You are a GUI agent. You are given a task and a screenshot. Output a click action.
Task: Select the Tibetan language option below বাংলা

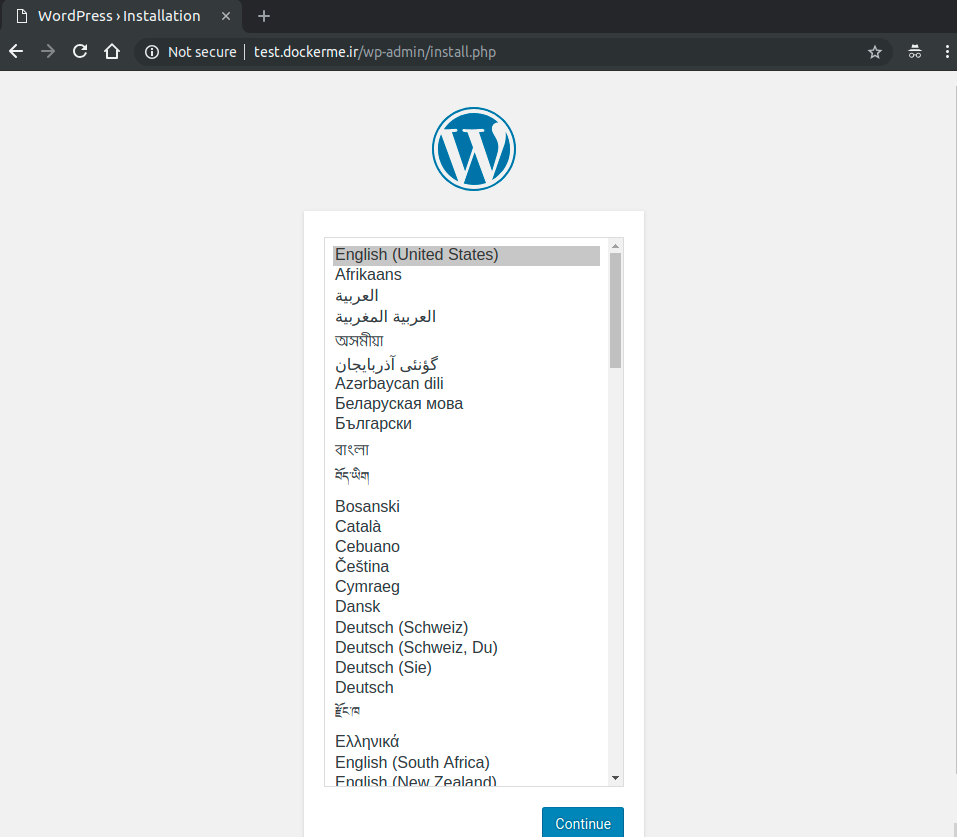[466, 476]
